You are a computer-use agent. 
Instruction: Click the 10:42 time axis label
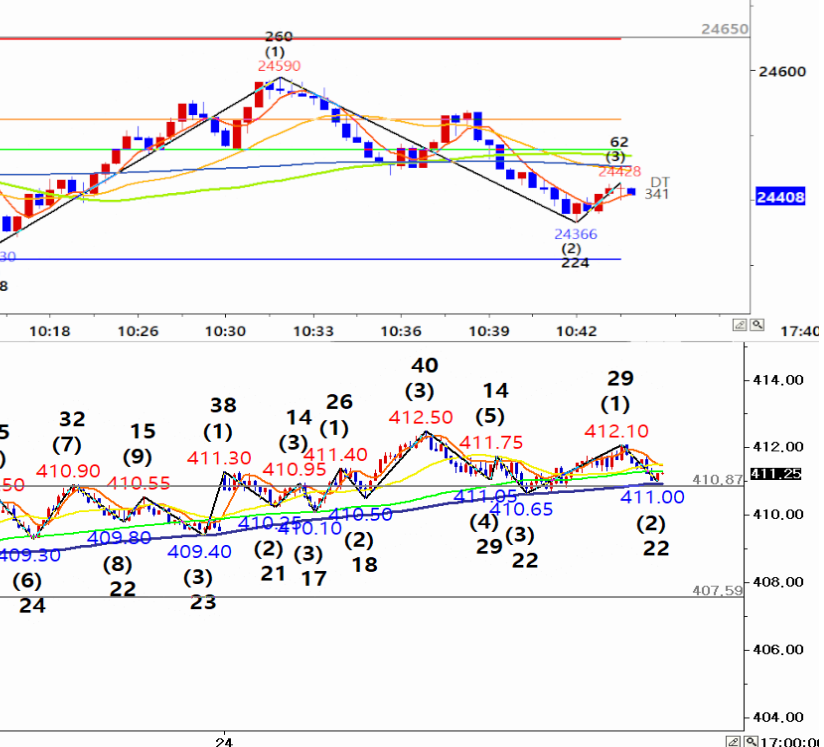coord(576,331)
